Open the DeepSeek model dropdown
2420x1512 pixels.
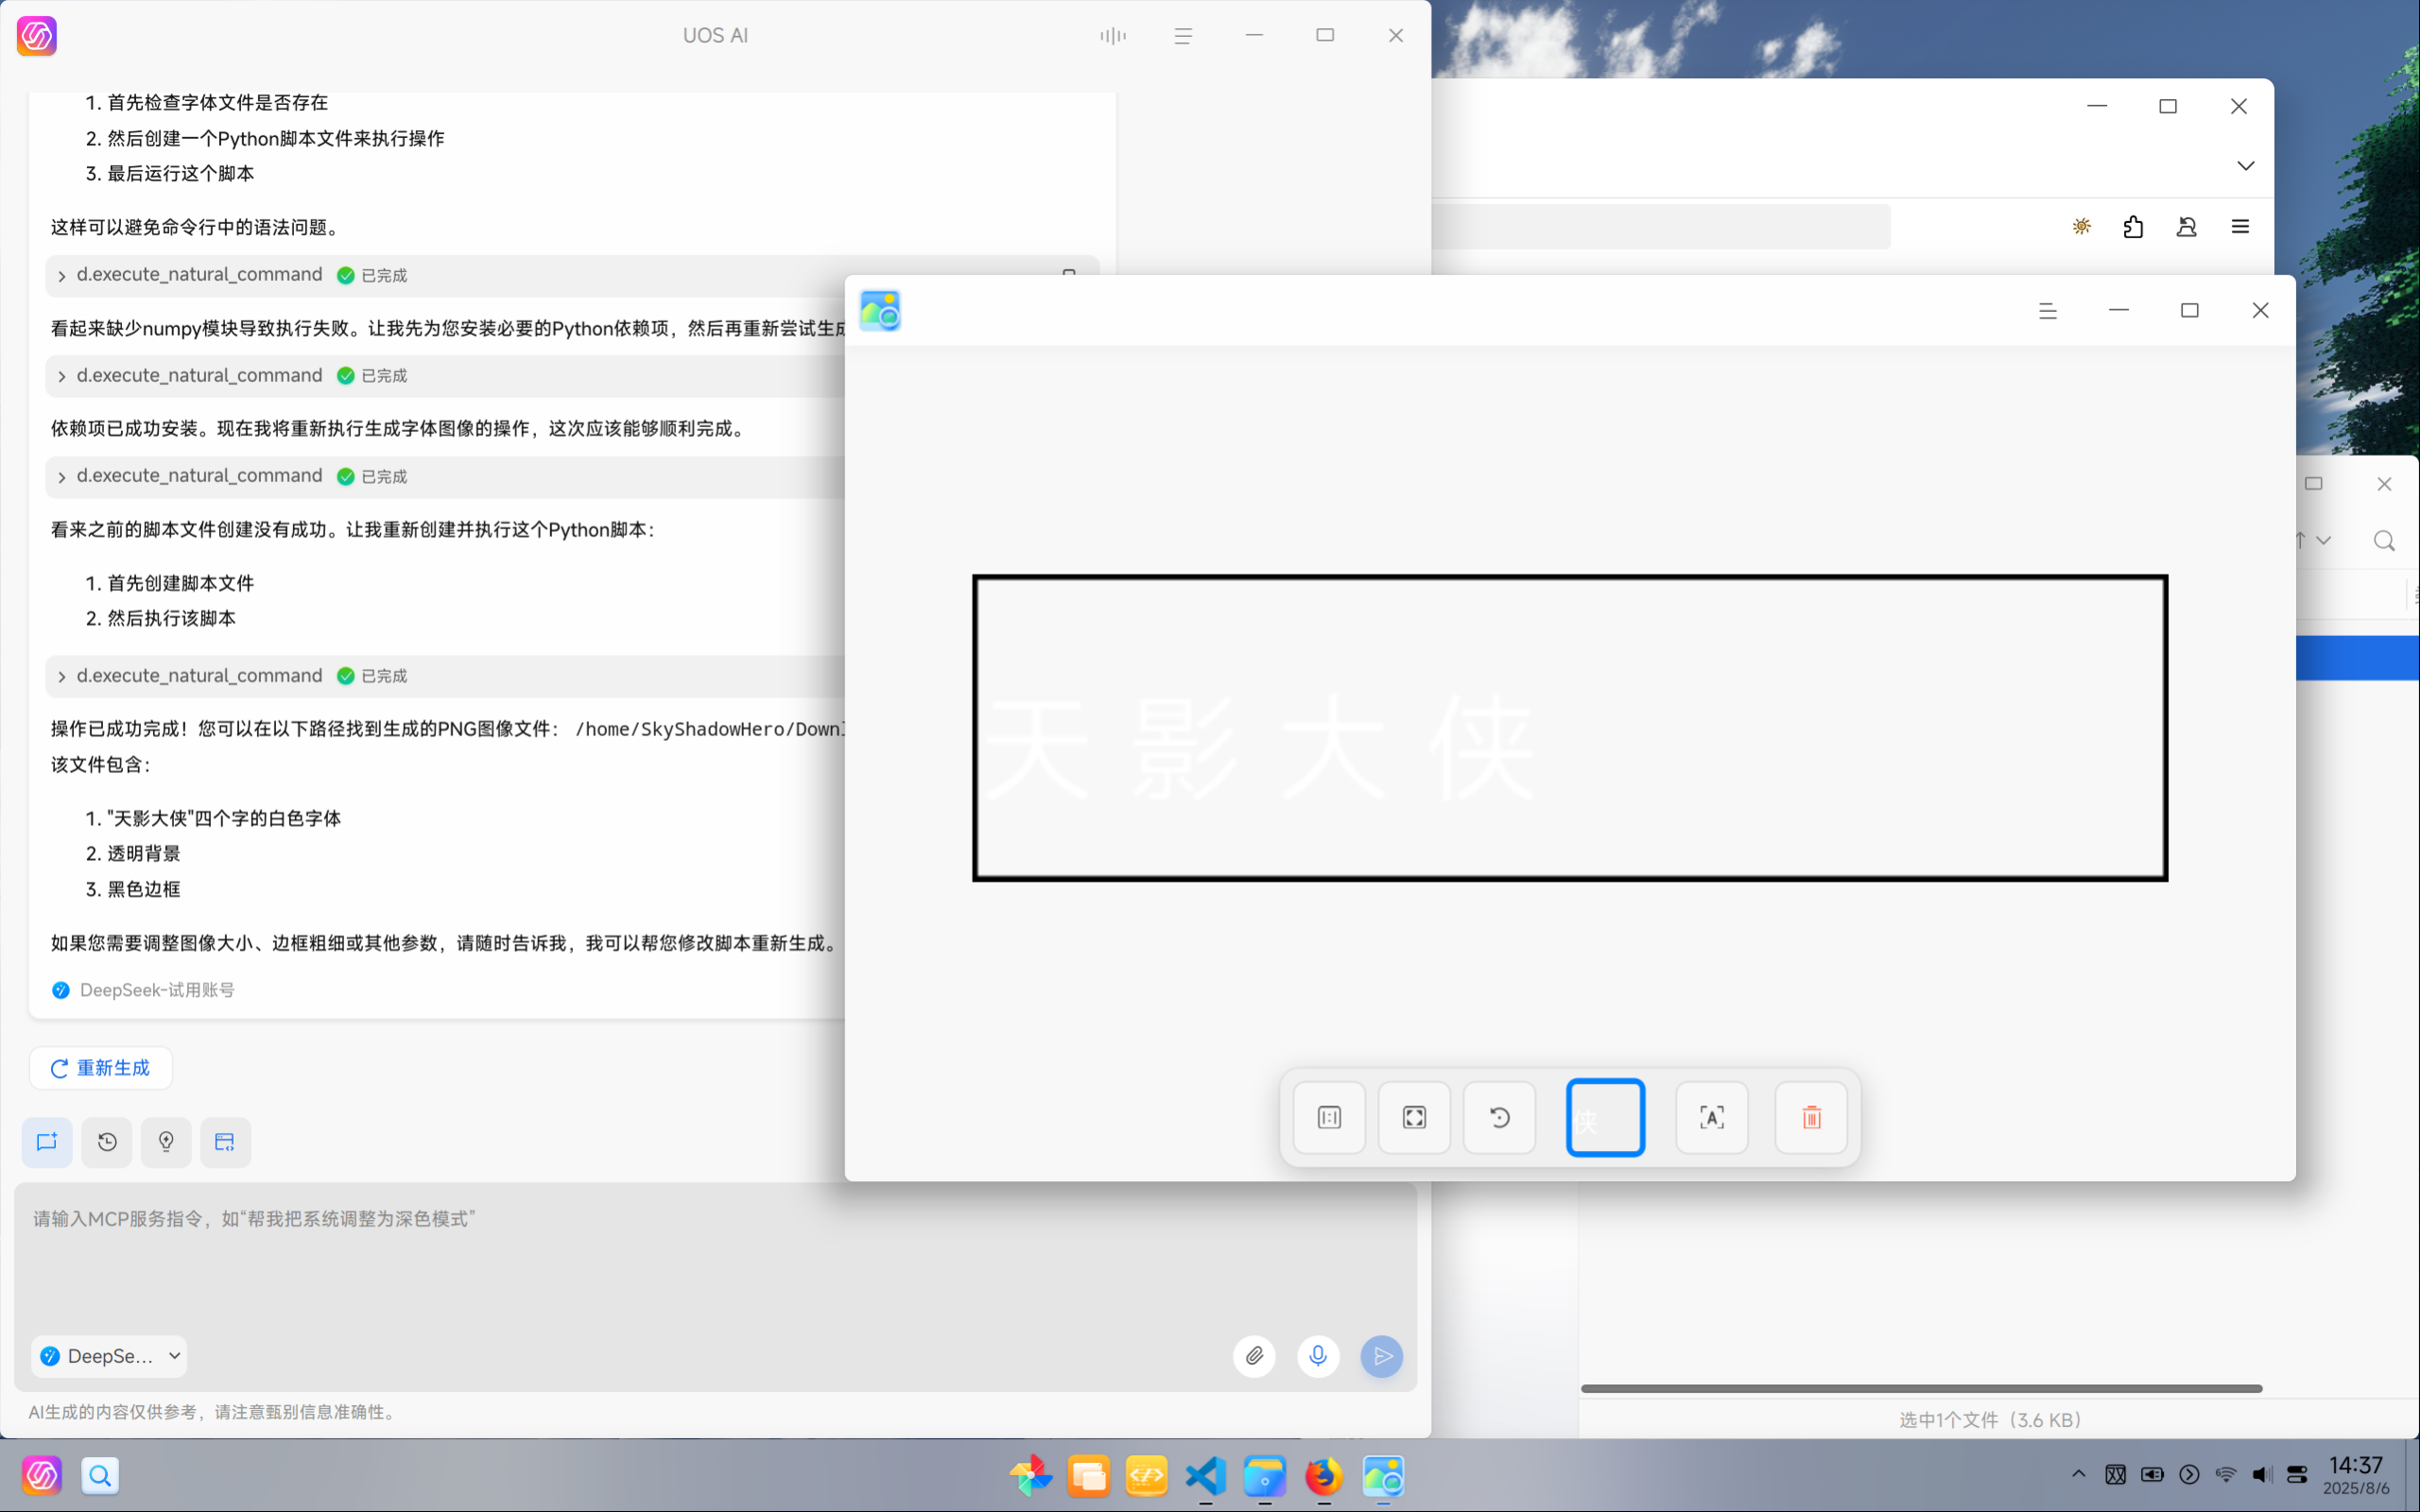[109, 1356]
